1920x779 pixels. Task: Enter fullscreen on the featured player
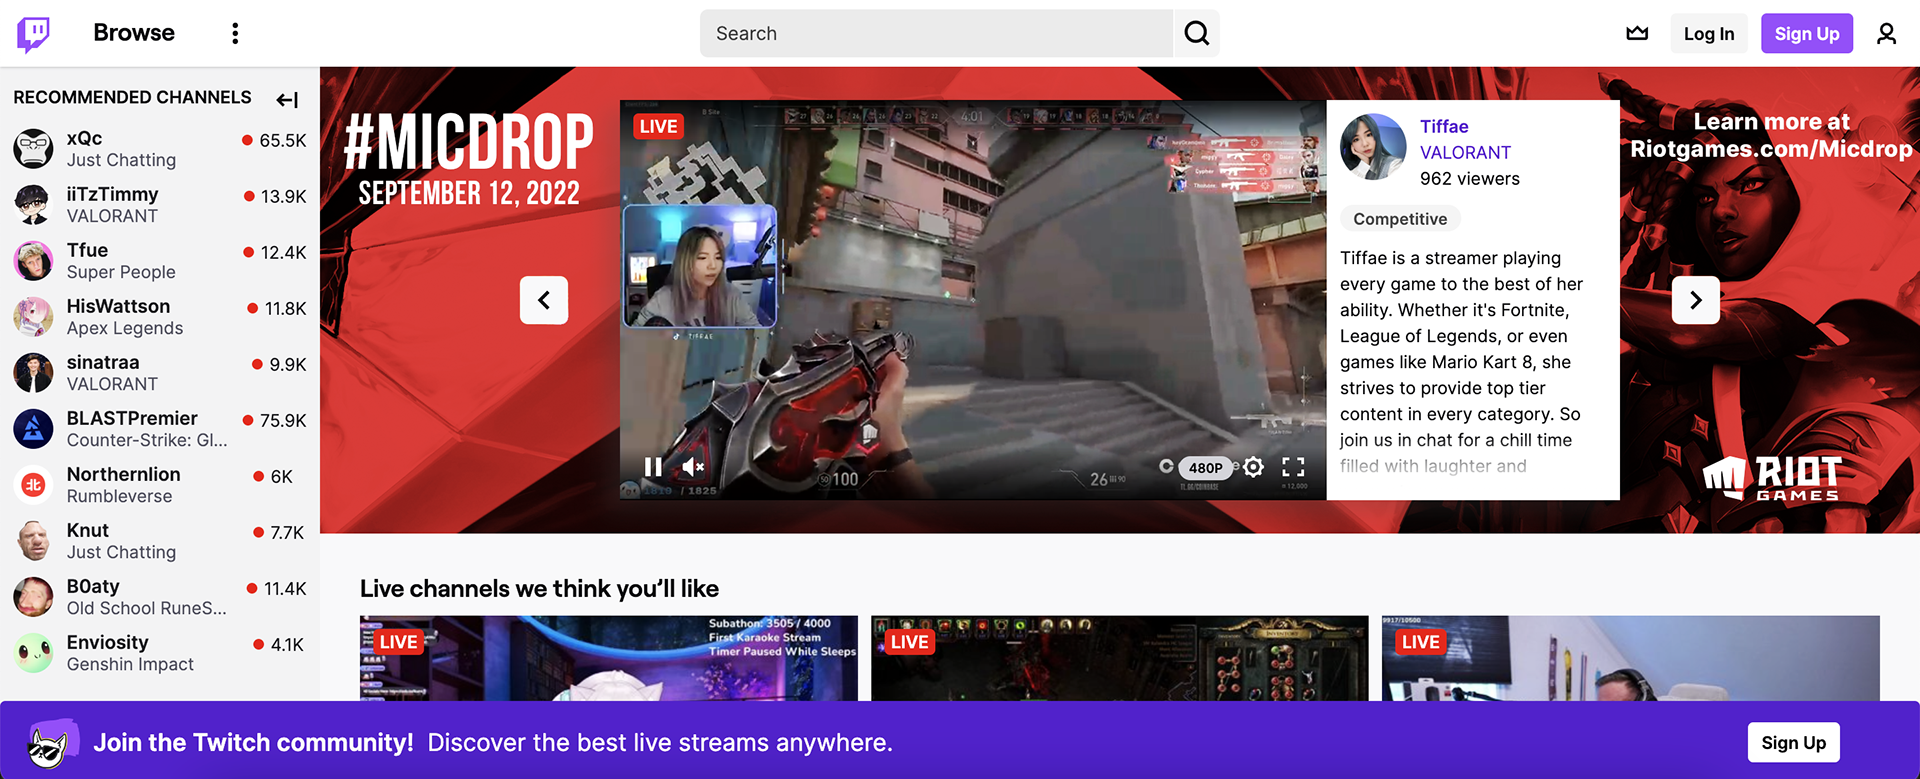(x=1293, y=467)
